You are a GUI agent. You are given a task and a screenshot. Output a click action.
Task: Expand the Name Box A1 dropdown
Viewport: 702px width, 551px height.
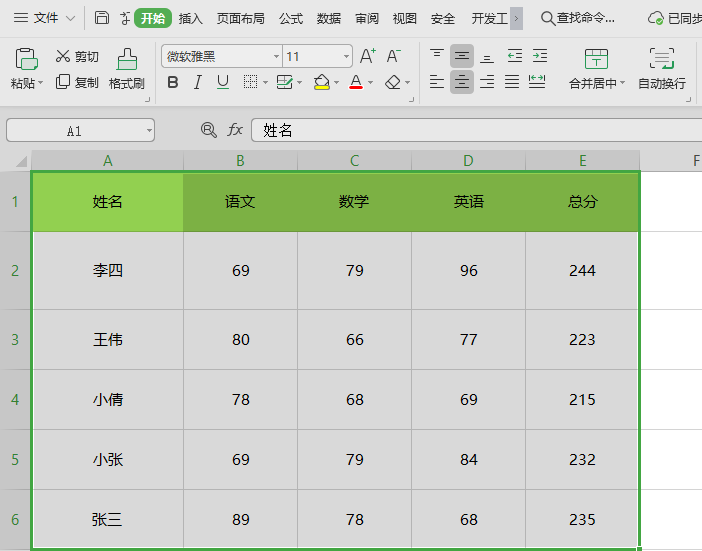[149, 130]
